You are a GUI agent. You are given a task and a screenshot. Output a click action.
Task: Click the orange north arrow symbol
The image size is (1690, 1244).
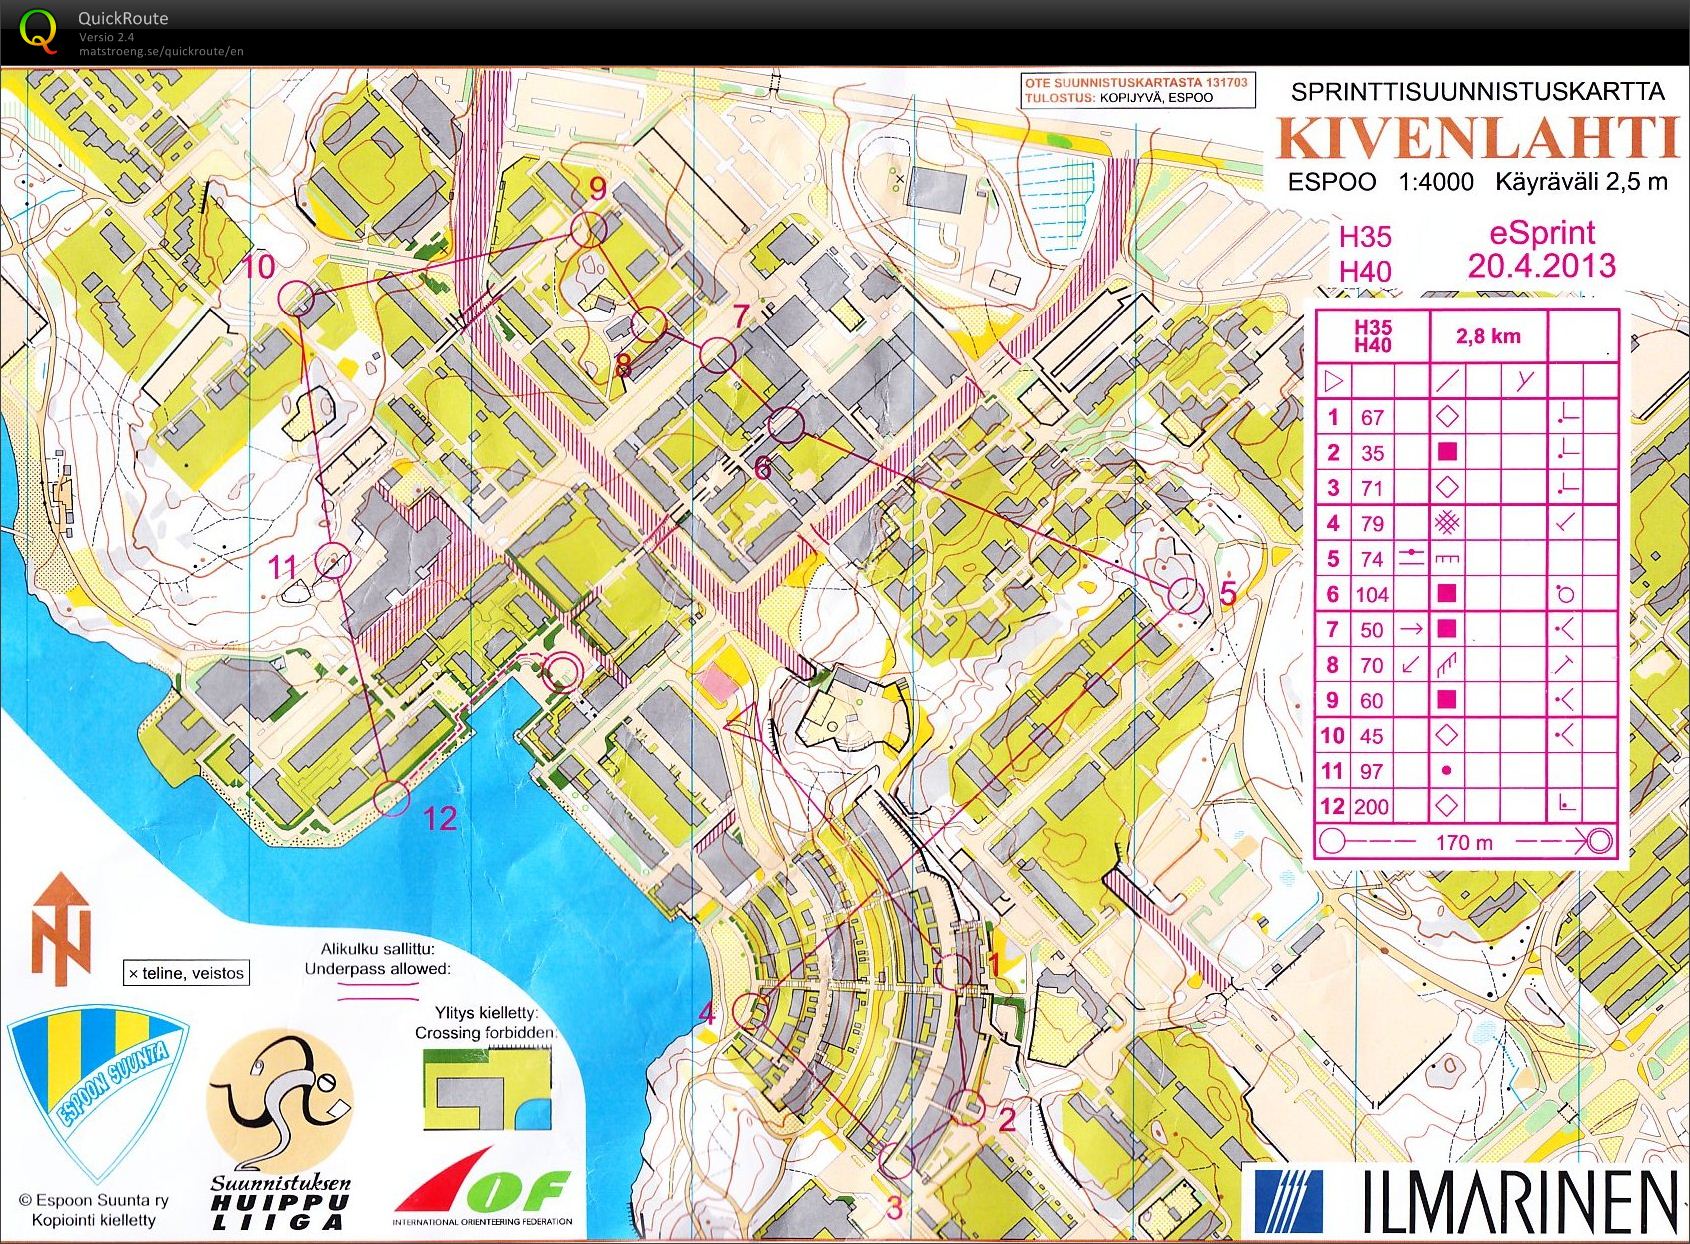(62, 928)
